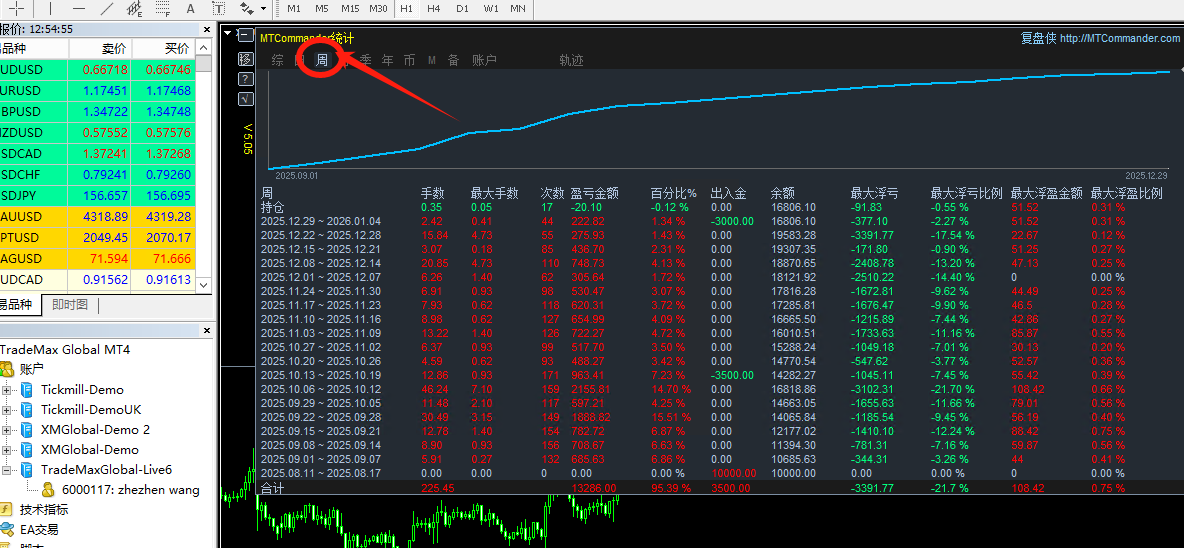Click the 盈亏金额 column header
The width and height of the screenshot is (1184, 548).
(x=594, y=193)
